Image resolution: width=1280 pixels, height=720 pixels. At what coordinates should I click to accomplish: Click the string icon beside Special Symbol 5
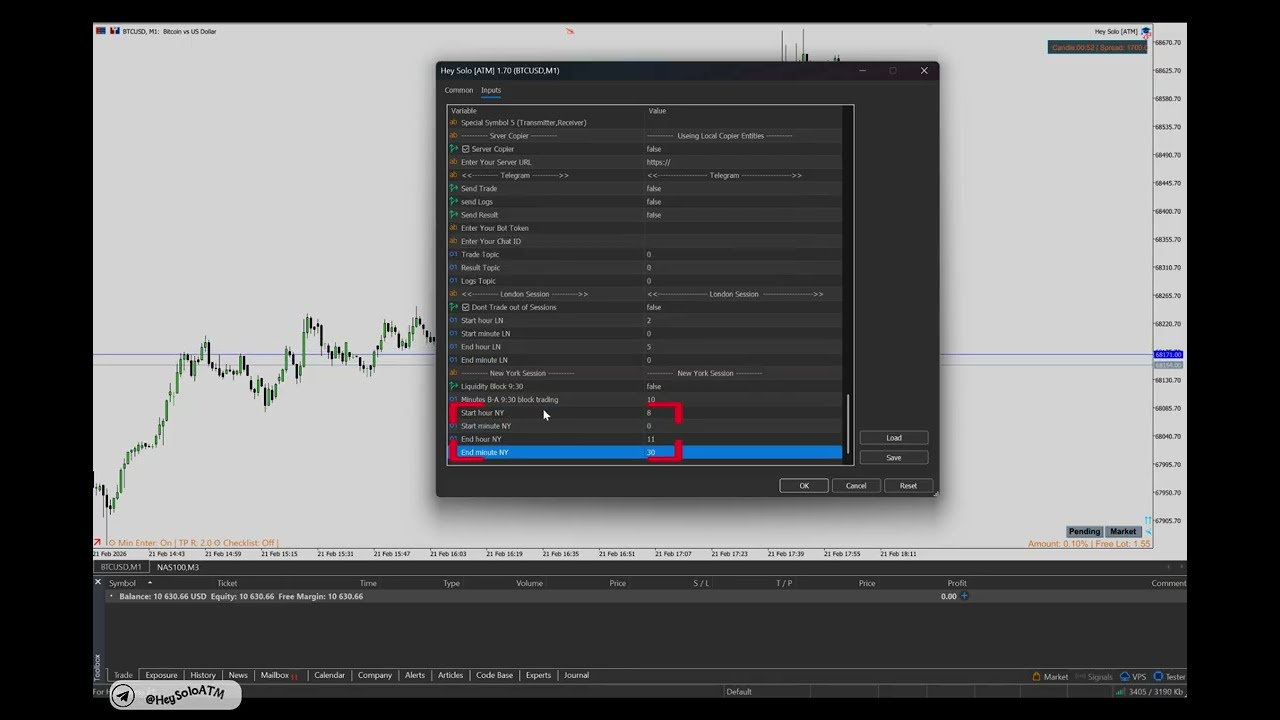453,122
